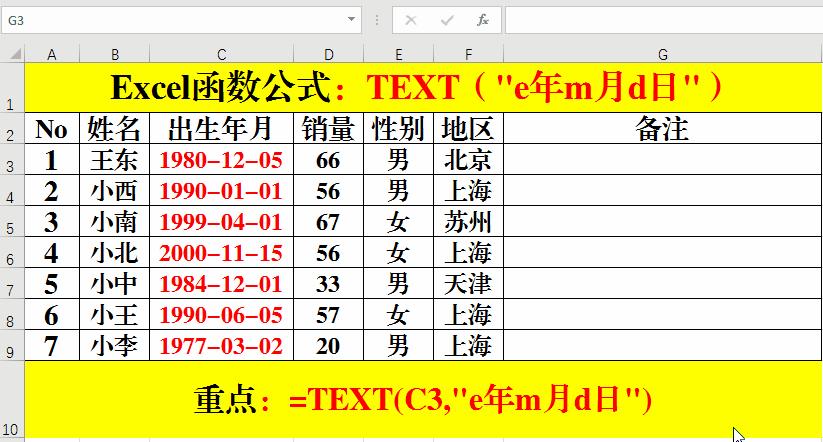Viewport: 823px width, 442px height.
Task: Select row 1 header
Action: click(x=12, y=88)
